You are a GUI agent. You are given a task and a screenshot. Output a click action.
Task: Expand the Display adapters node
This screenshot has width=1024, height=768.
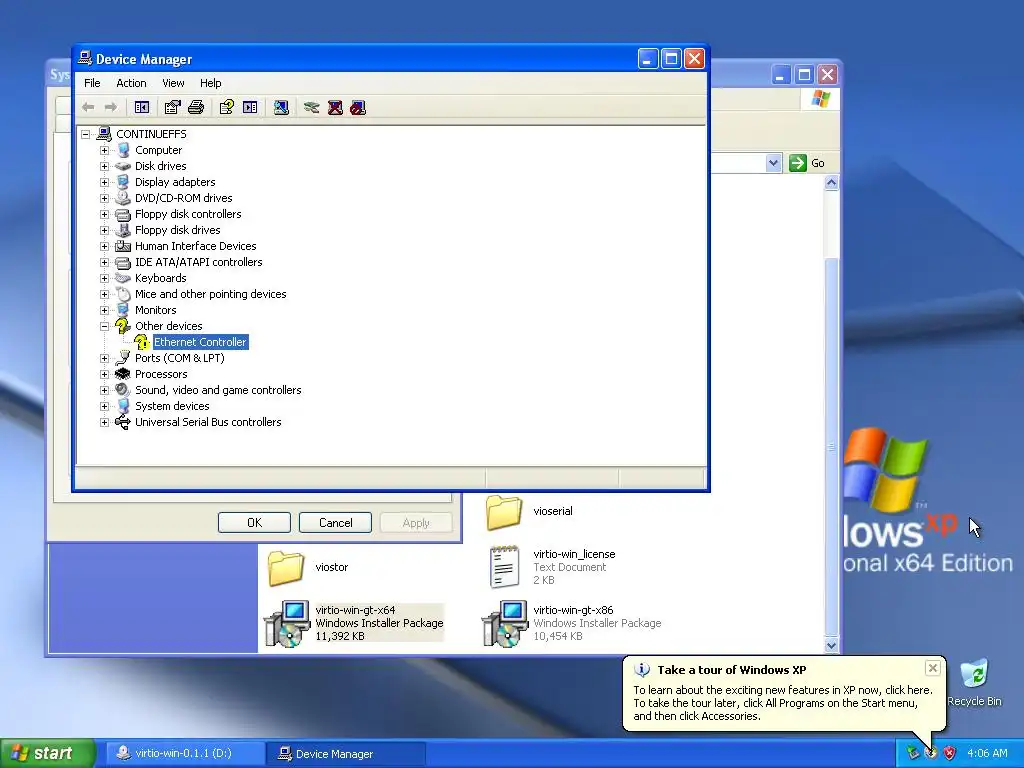[104, 182]
